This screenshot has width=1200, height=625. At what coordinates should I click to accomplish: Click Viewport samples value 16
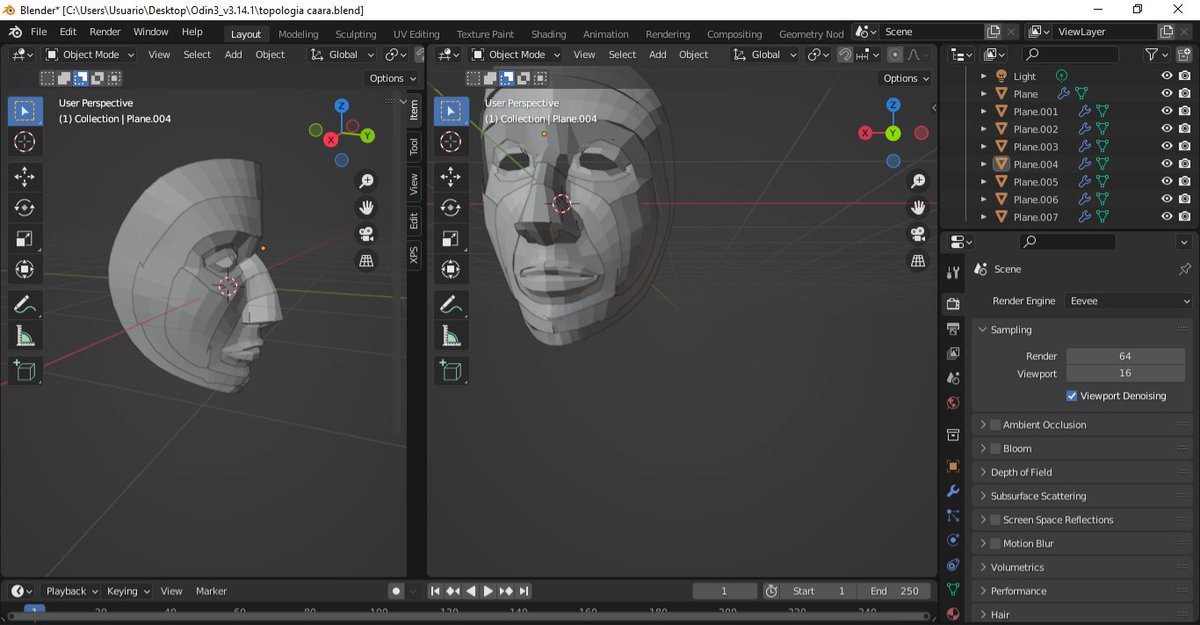pyautogui.click(x=1125, y=374)
